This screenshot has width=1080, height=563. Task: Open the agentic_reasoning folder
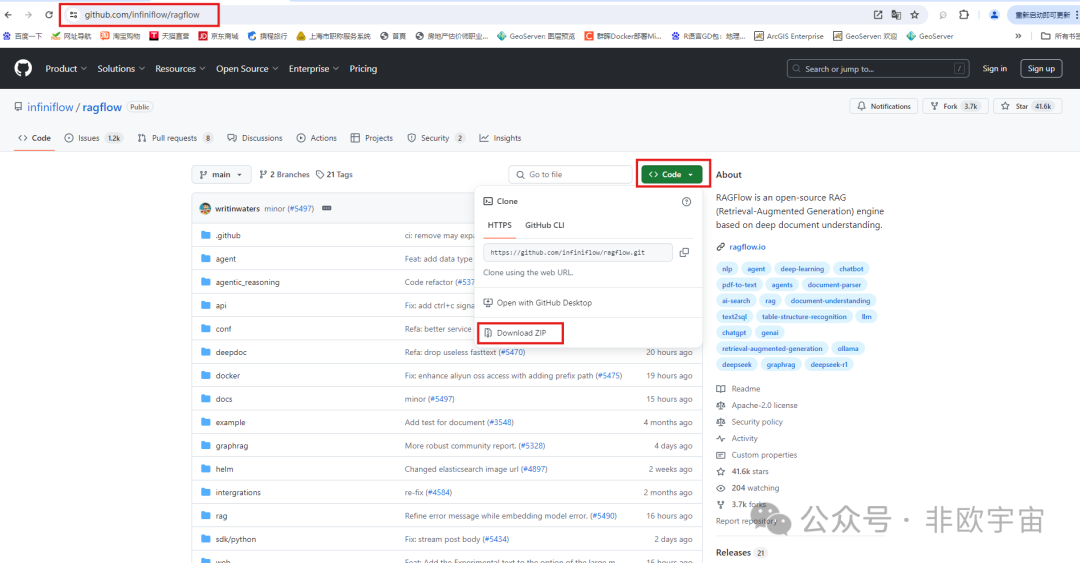click(x=247, y=282)
